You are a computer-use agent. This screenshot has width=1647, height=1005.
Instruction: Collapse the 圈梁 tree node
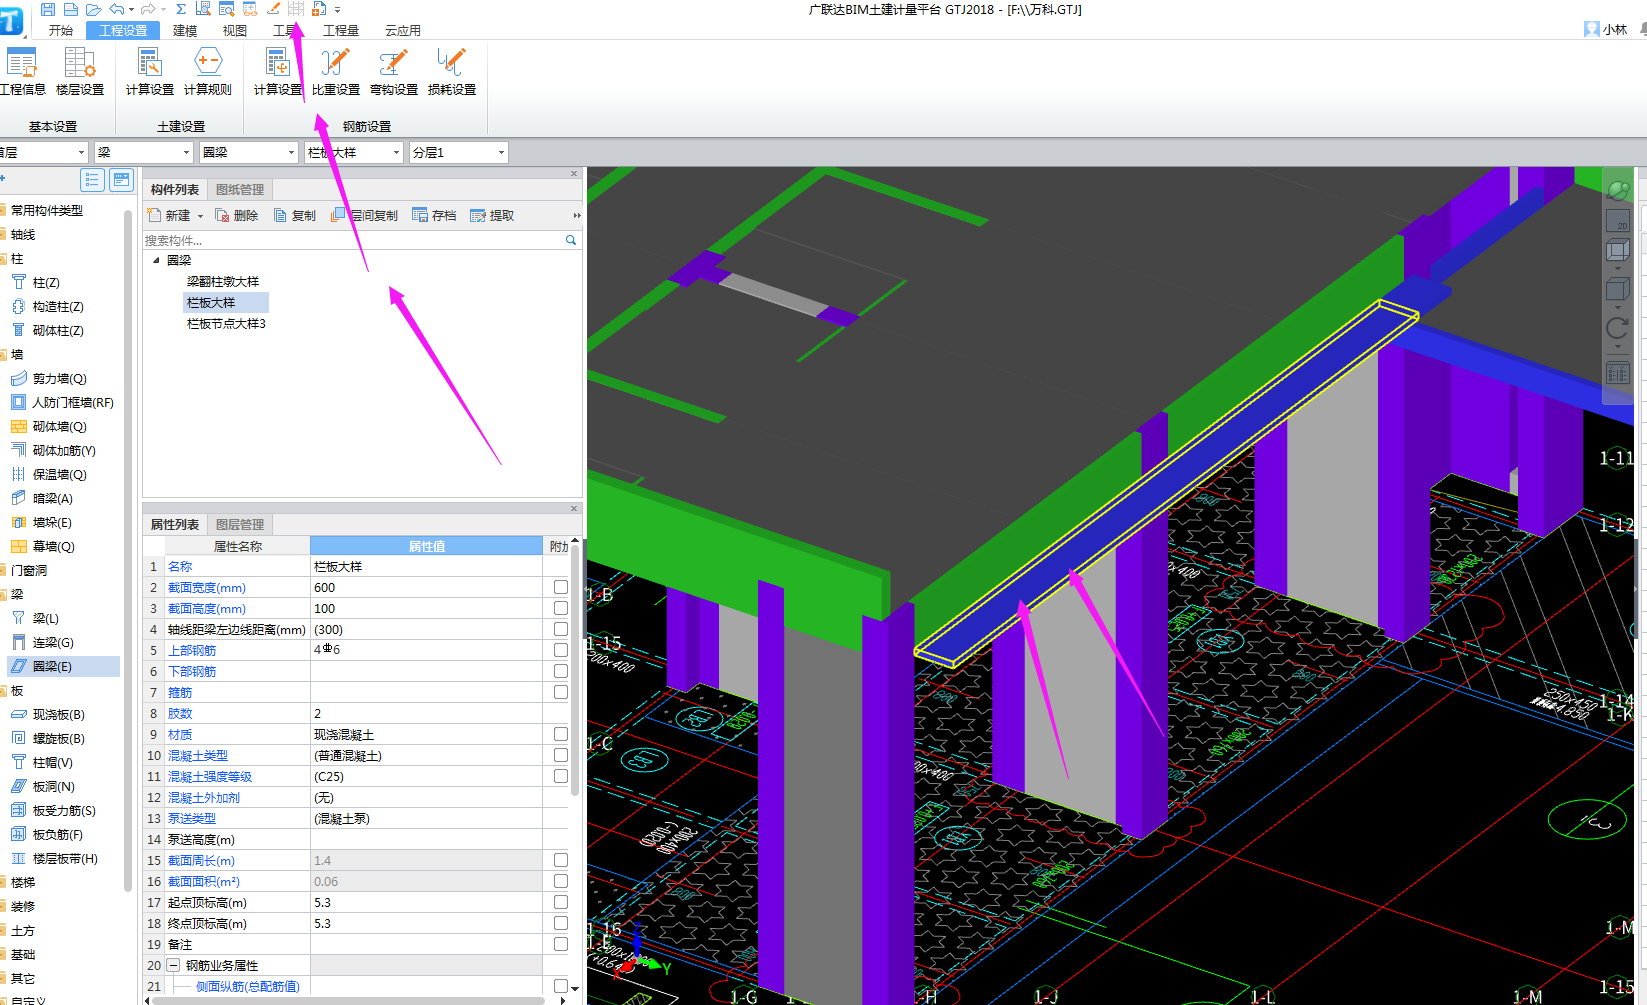(x=156, y=260)
